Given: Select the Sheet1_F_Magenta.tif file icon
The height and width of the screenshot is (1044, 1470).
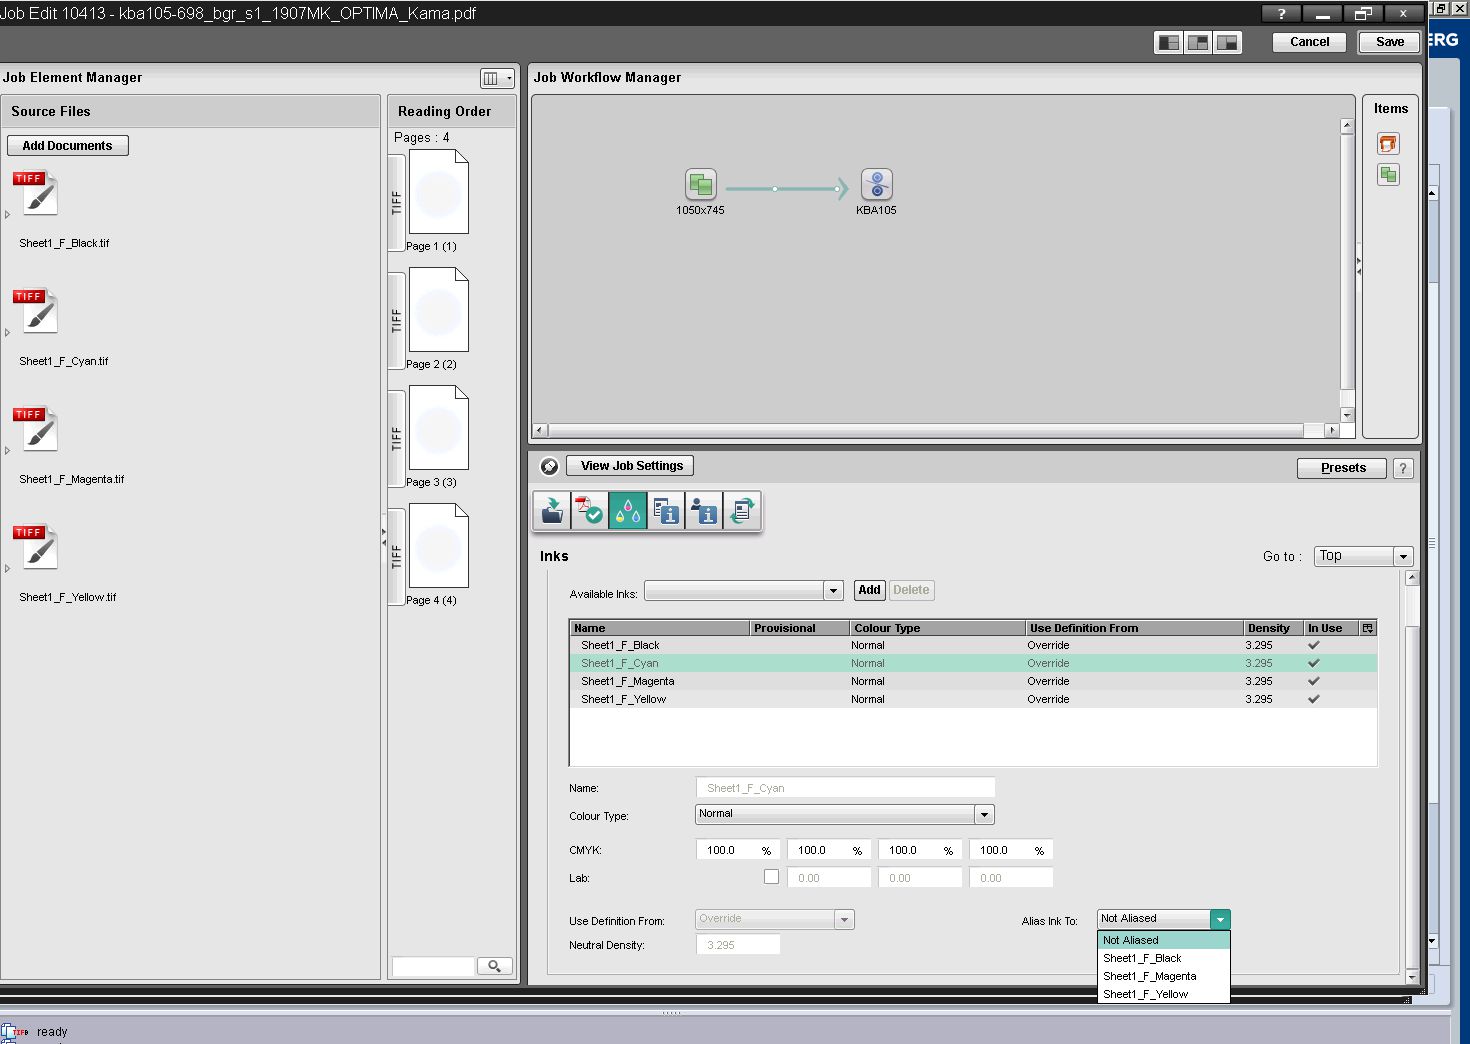Looking at the screenshot, I should tap(36, 429).
